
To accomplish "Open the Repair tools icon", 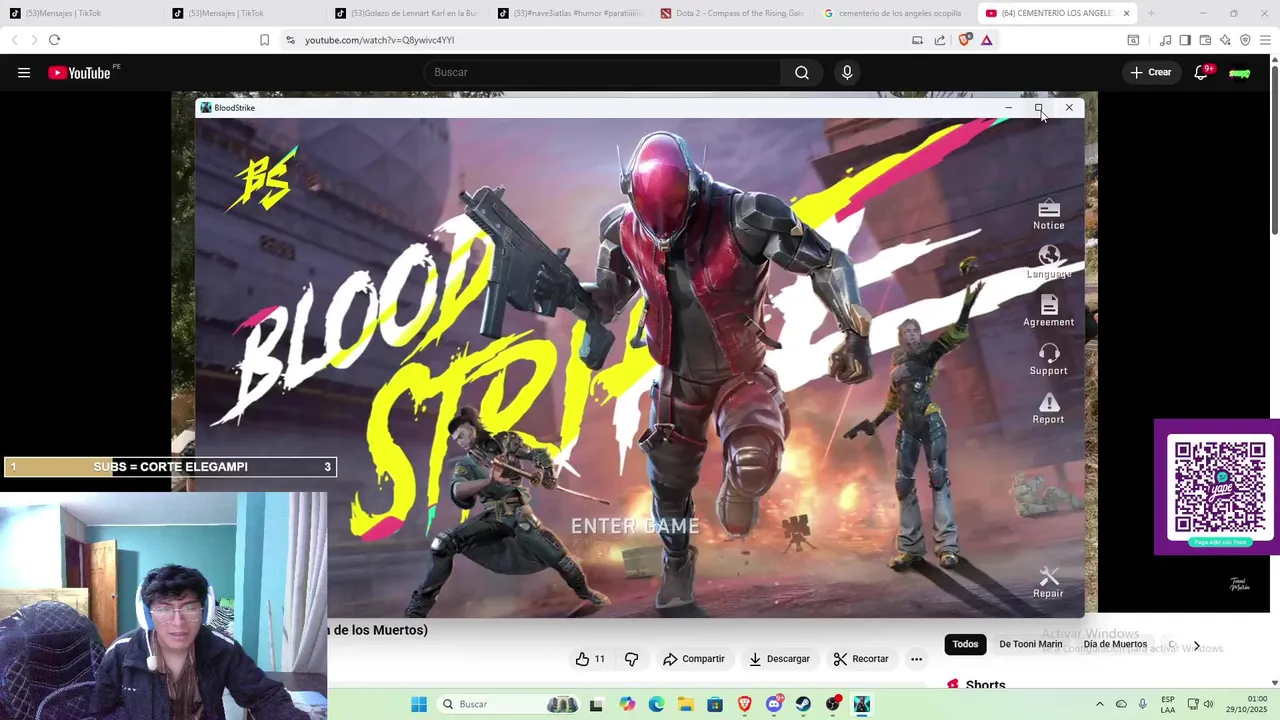I will (x=1048, y=582).
